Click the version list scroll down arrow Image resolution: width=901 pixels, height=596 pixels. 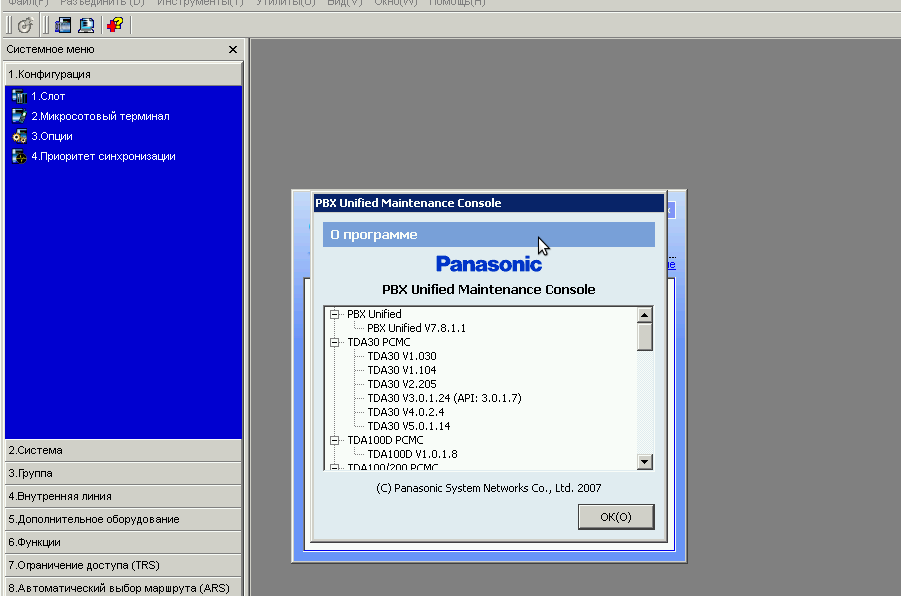click(645, 462)
